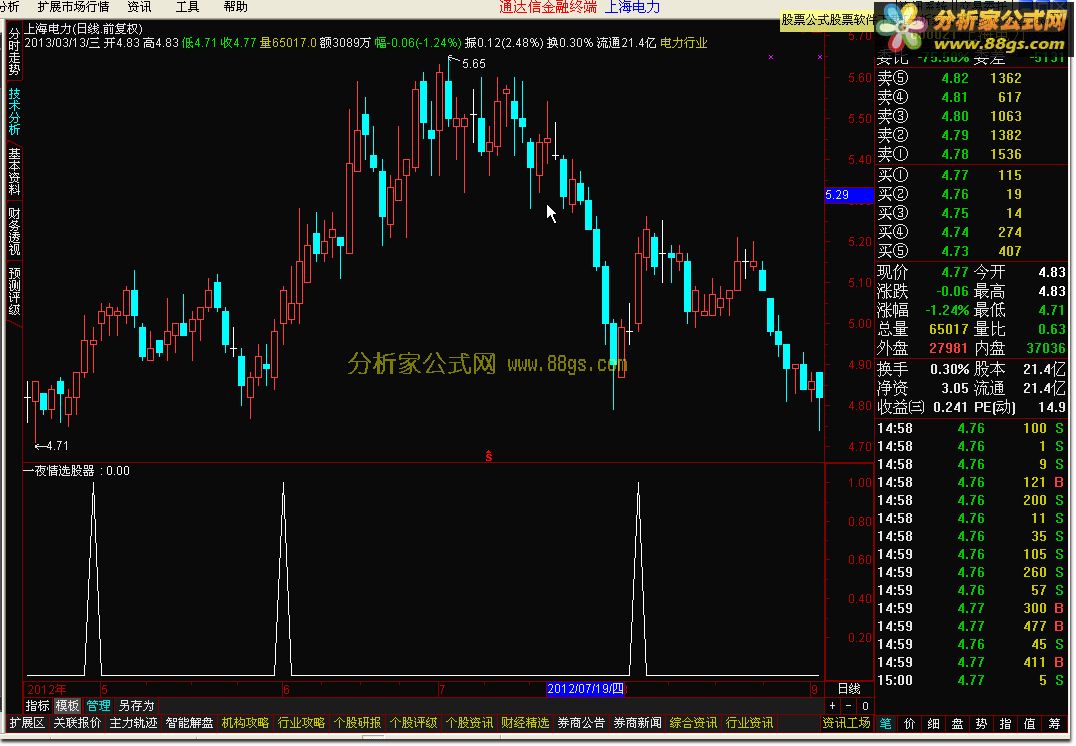Zoom out chart with minus button
The height and width of the screenshot is (746, 1076).
click(849, 706)
